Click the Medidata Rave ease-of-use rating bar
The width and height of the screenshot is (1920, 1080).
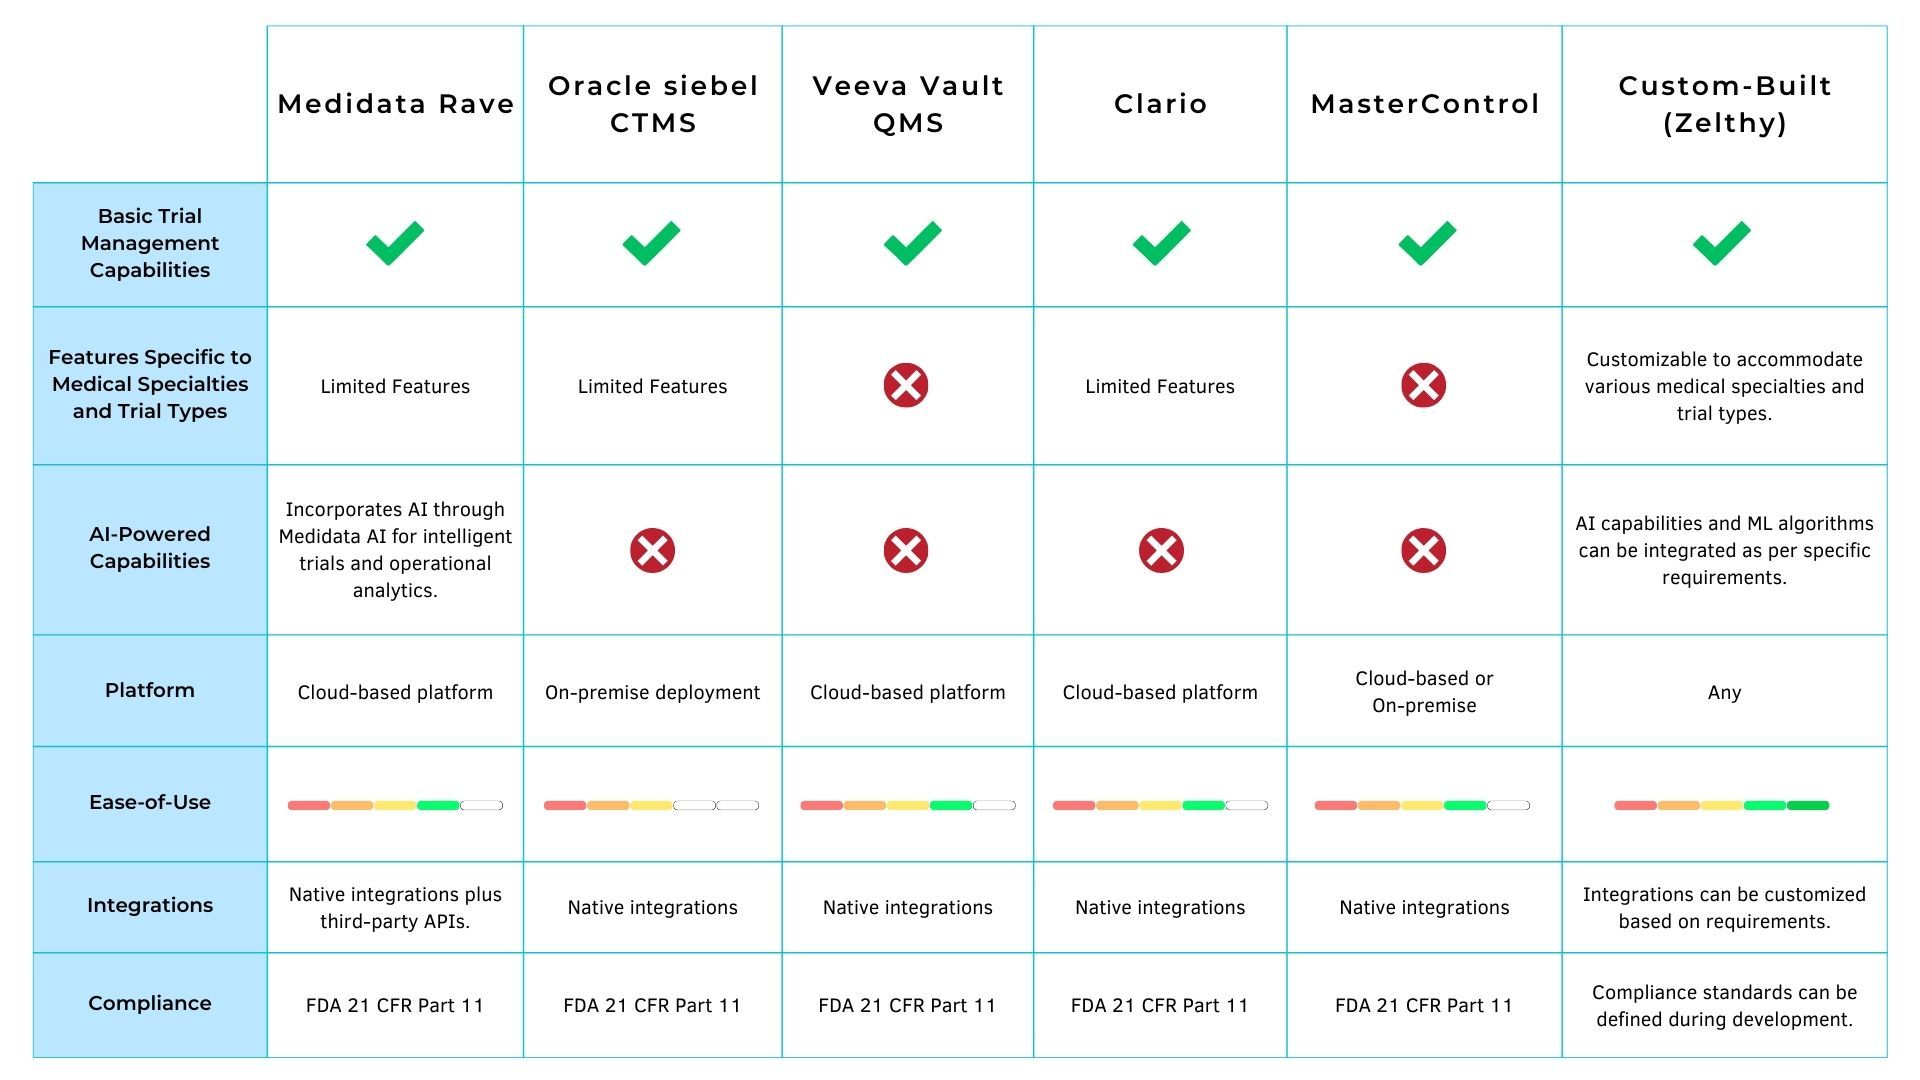395,805
